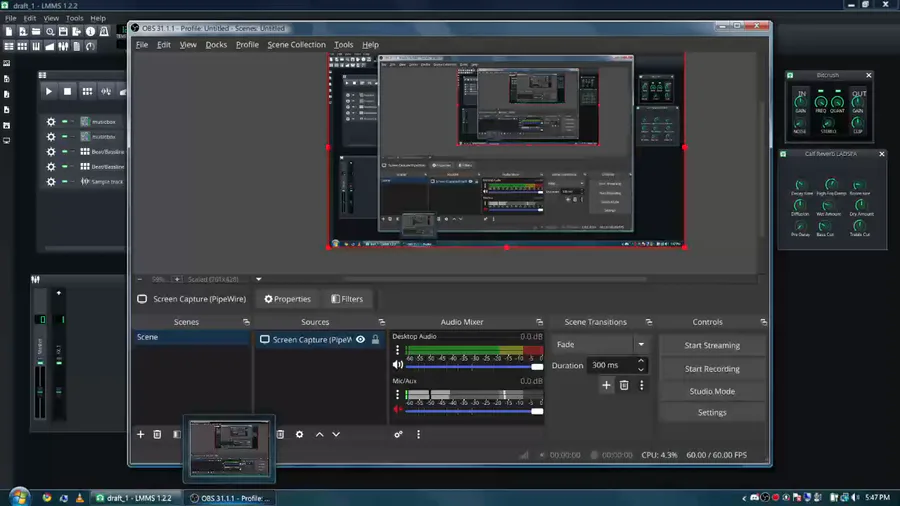Add a new scene transition with plus icon
The image size is (900, 506).
tap(606, 385)
